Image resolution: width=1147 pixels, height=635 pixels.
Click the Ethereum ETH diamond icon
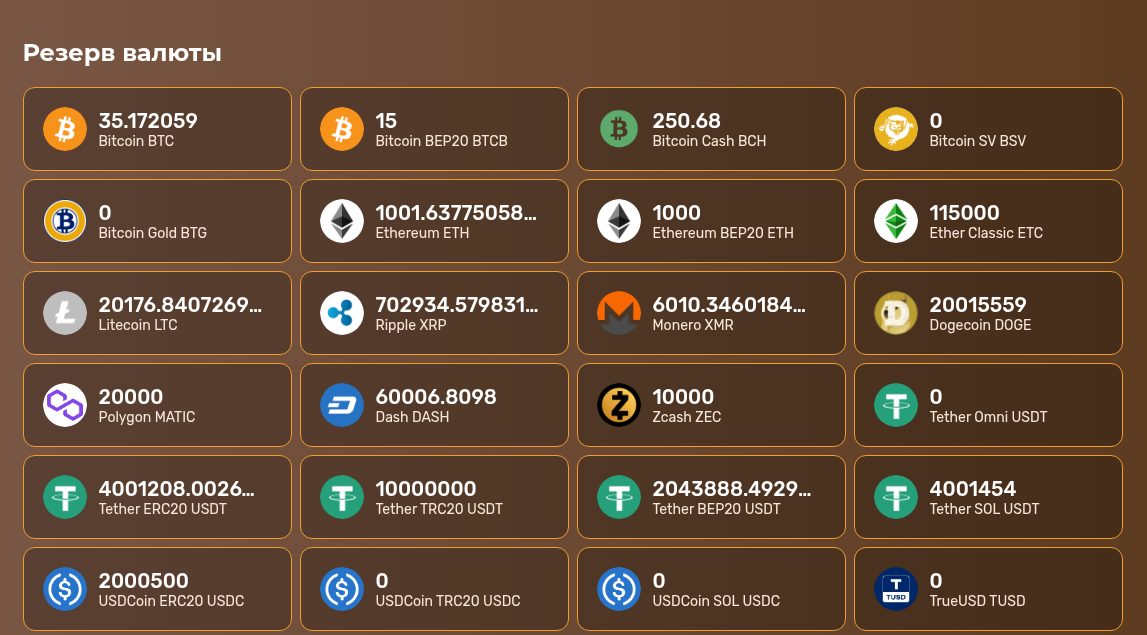pos(342,221)
